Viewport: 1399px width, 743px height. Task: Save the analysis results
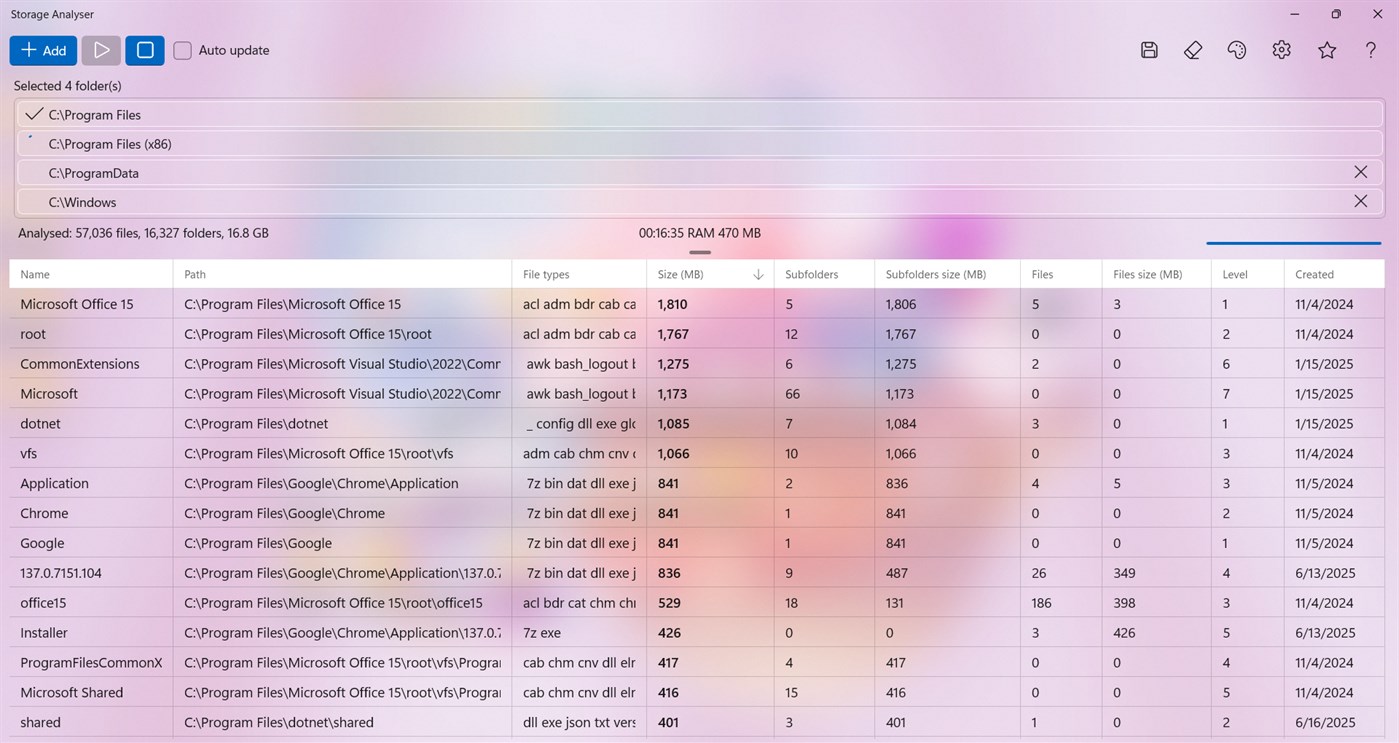coord(1148,49)
